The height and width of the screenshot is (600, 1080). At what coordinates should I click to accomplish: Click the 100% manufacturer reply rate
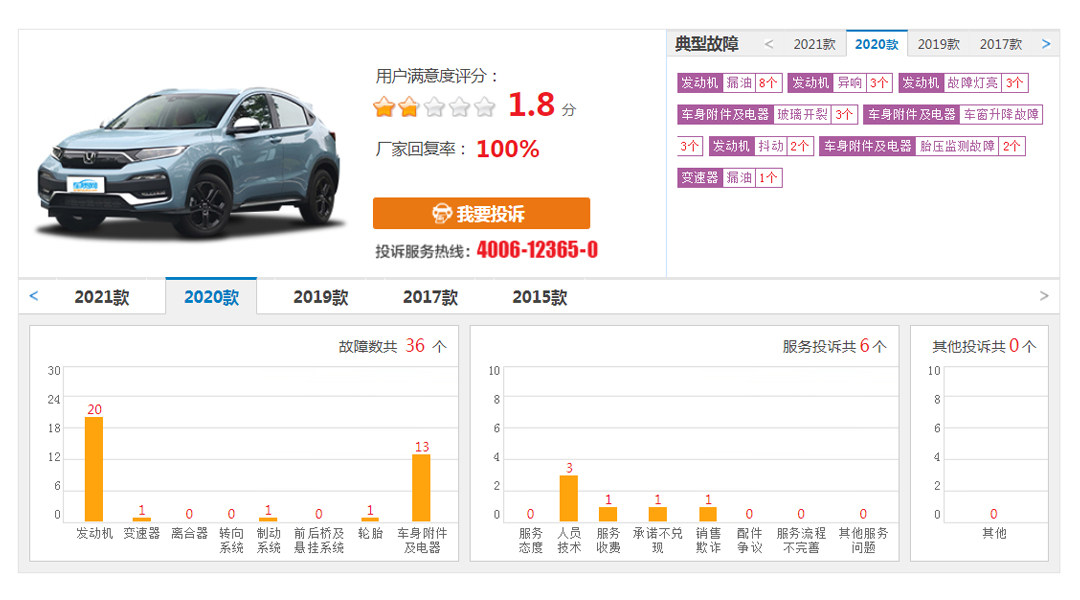(508, 149)
